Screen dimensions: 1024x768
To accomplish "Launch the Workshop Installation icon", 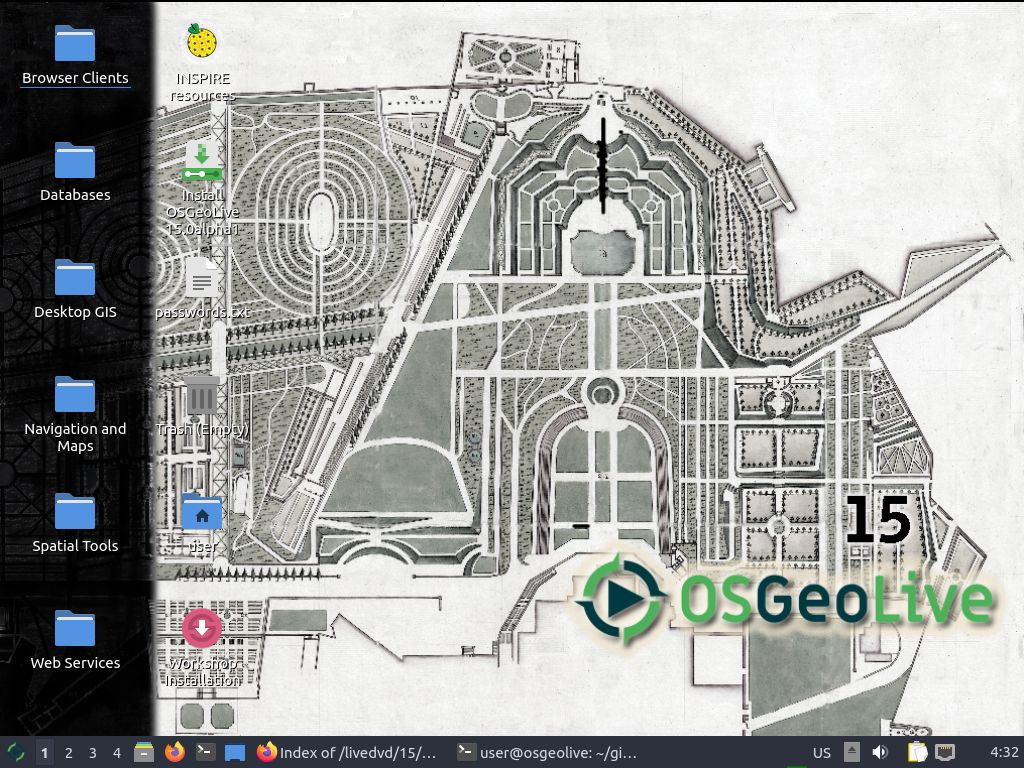I will 202,629.
